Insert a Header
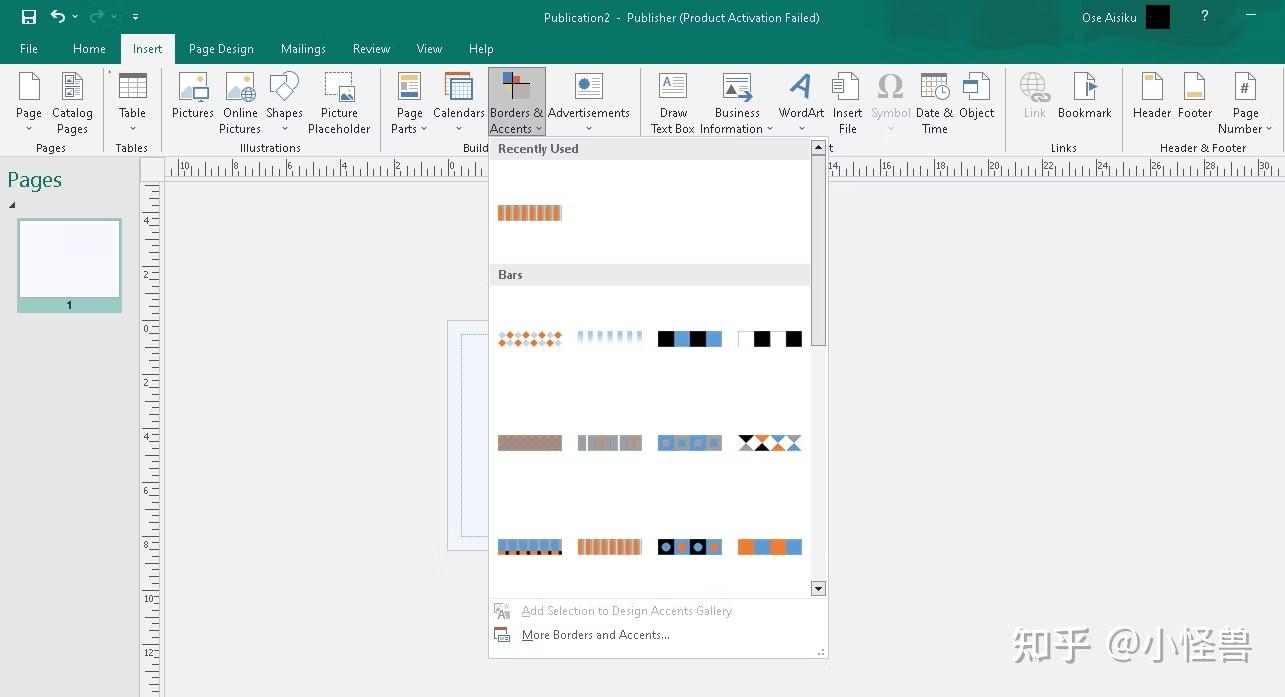Image resolution: width=1285 pixels, height=697 pixels. tap(1151, 100)
